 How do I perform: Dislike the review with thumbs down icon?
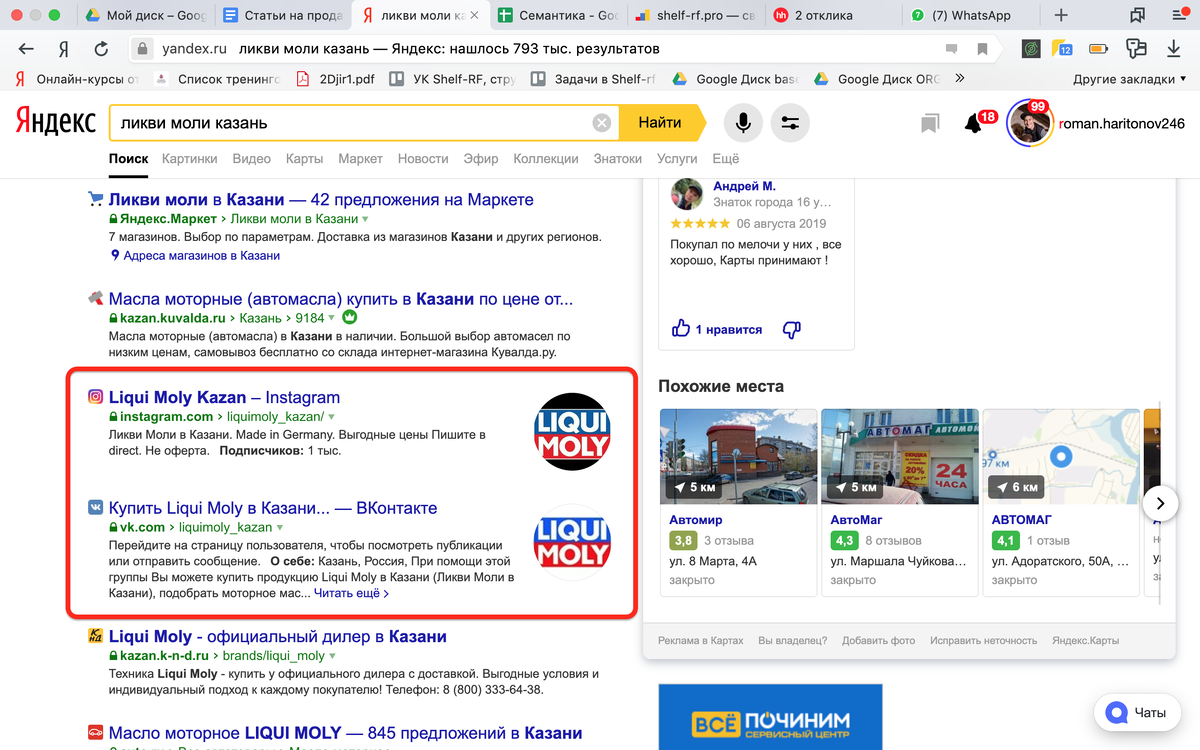pyautogui.click(x=791, y=329)
